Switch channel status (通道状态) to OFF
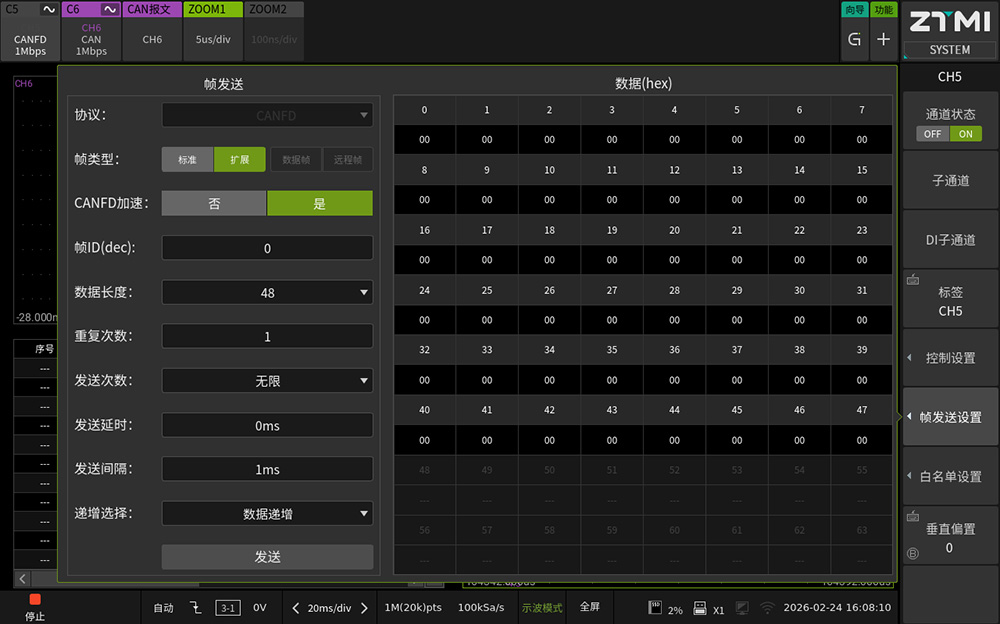 pos(932,134)
